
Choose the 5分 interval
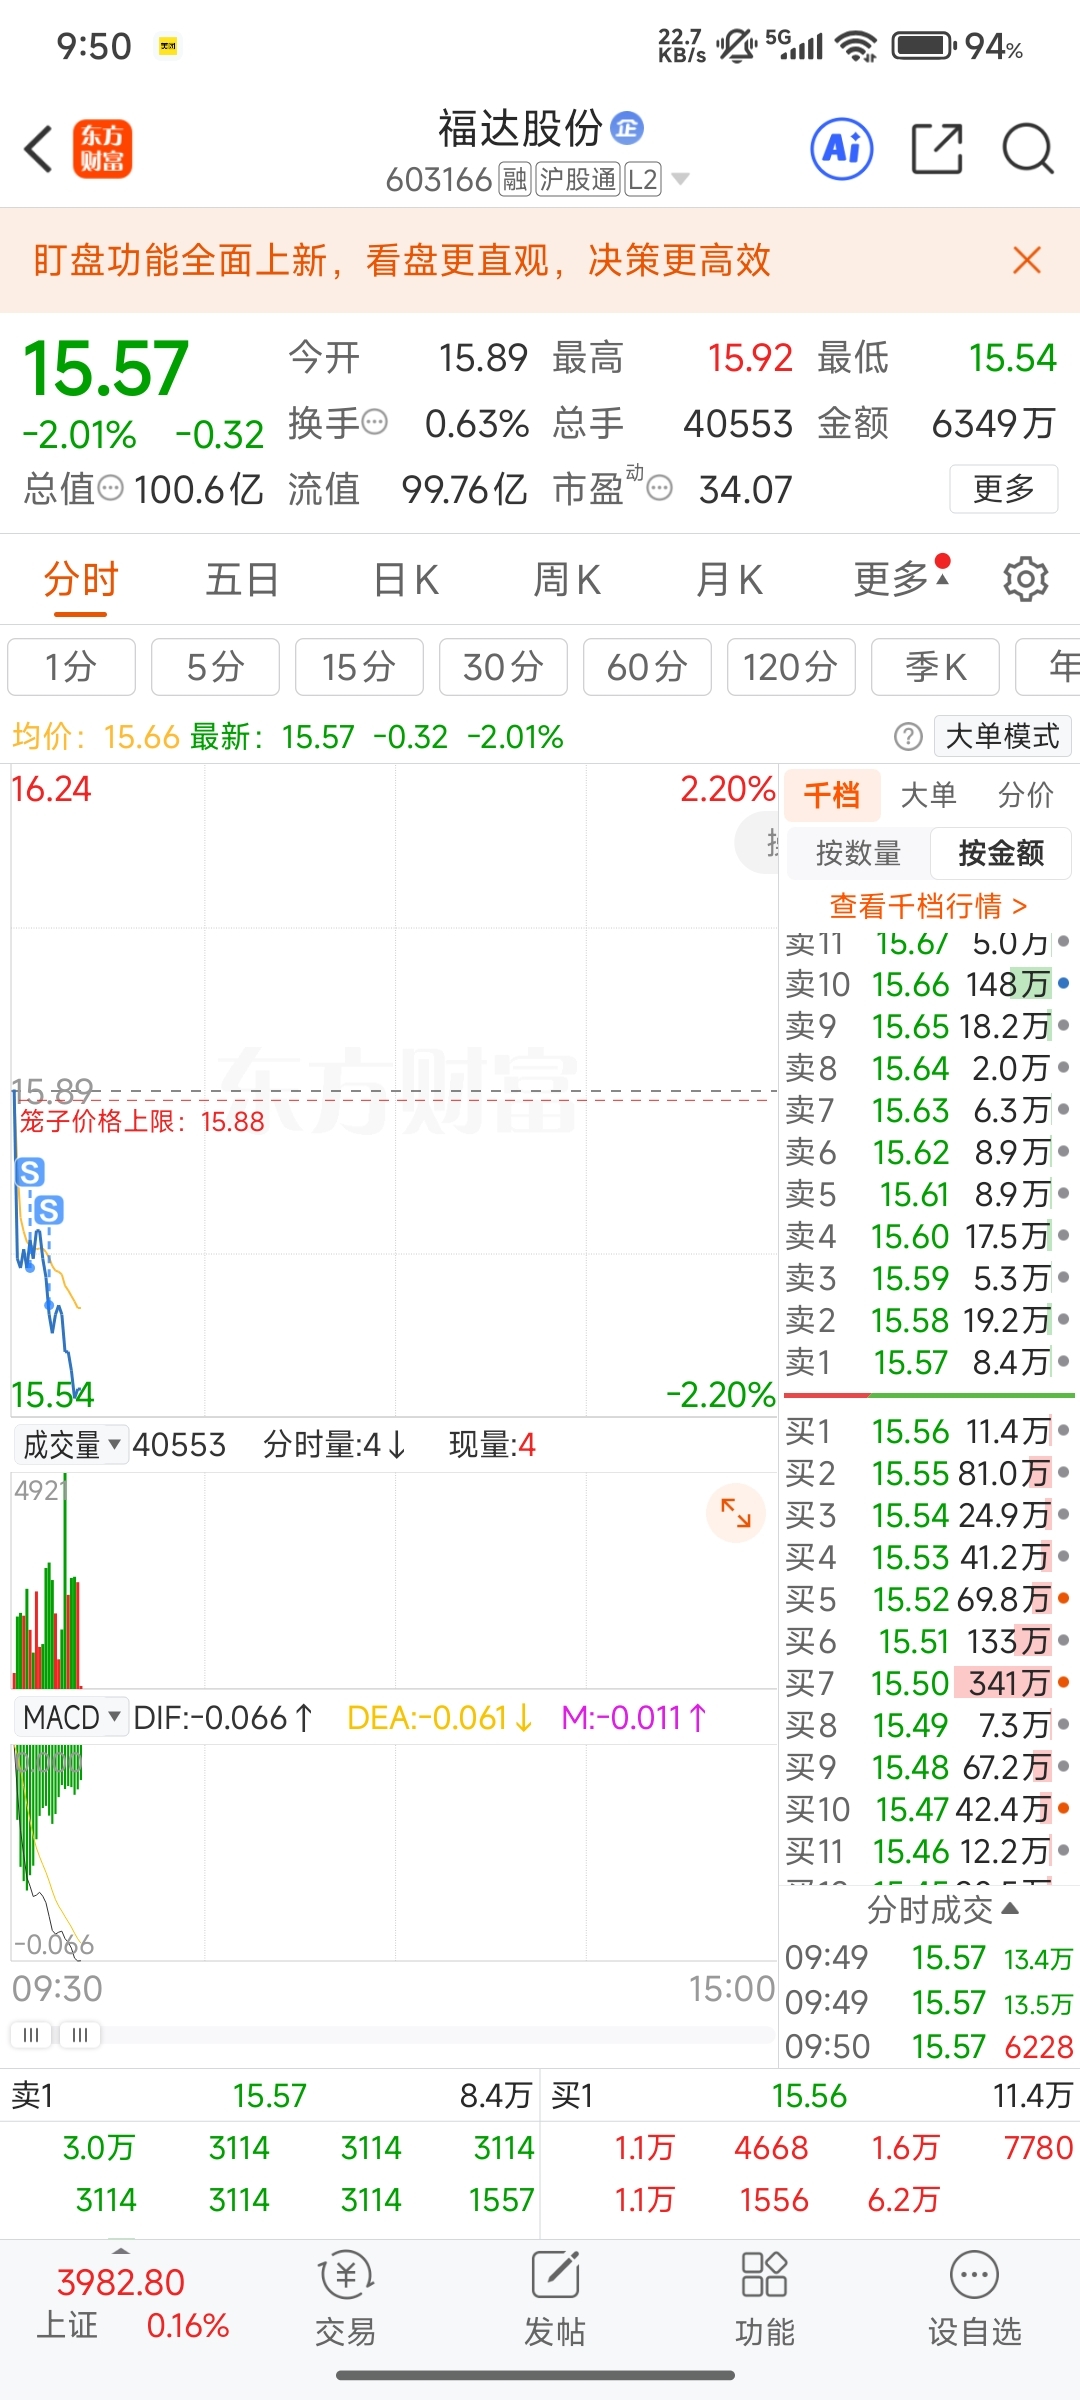[215, 667]
